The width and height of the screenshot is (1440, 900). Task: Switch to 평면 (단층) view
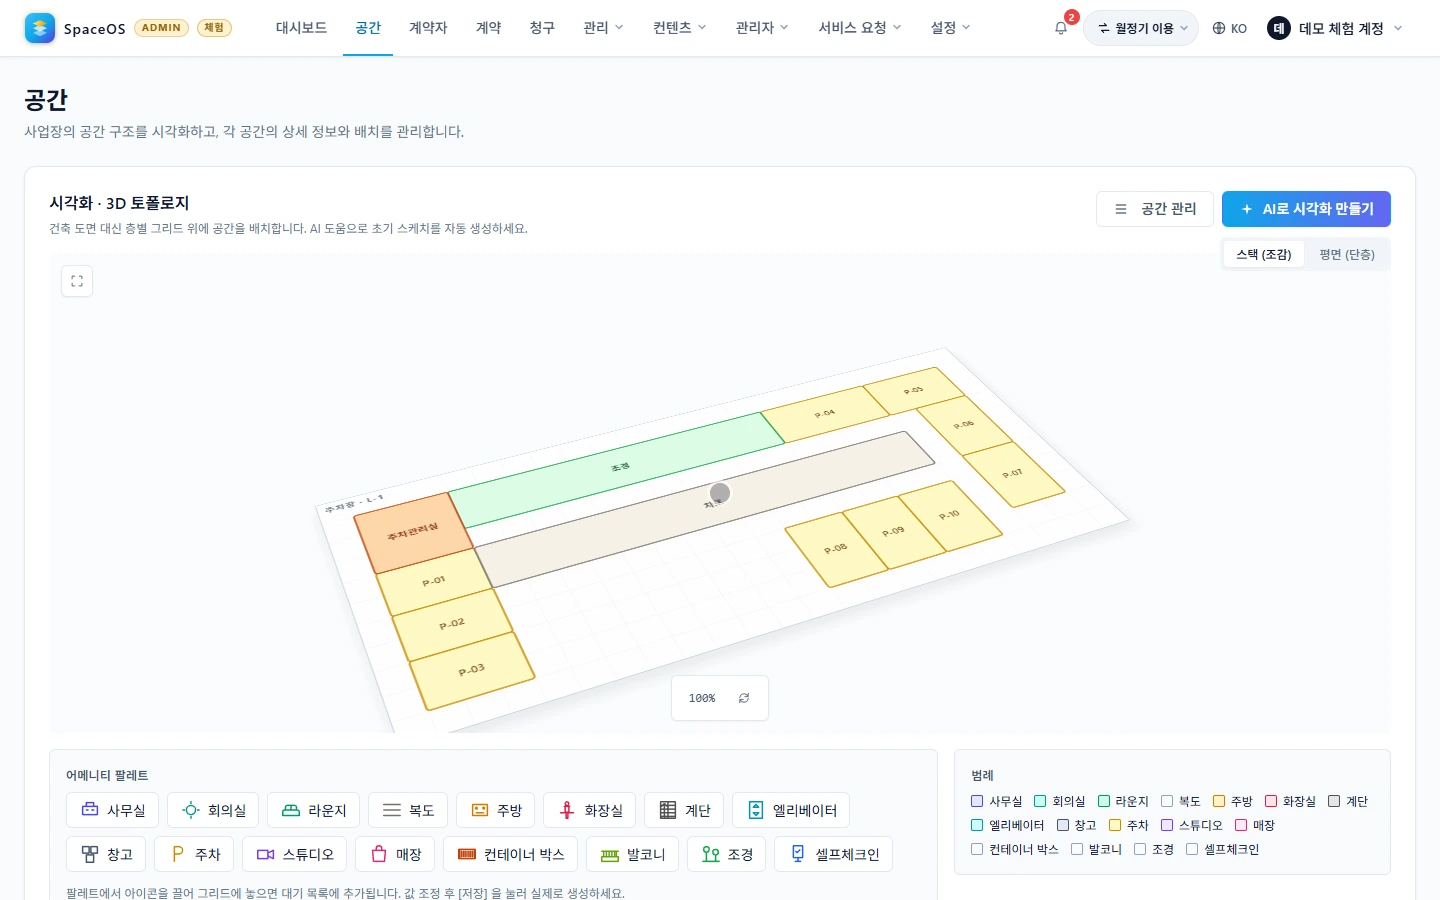(x=1346, y=254)
